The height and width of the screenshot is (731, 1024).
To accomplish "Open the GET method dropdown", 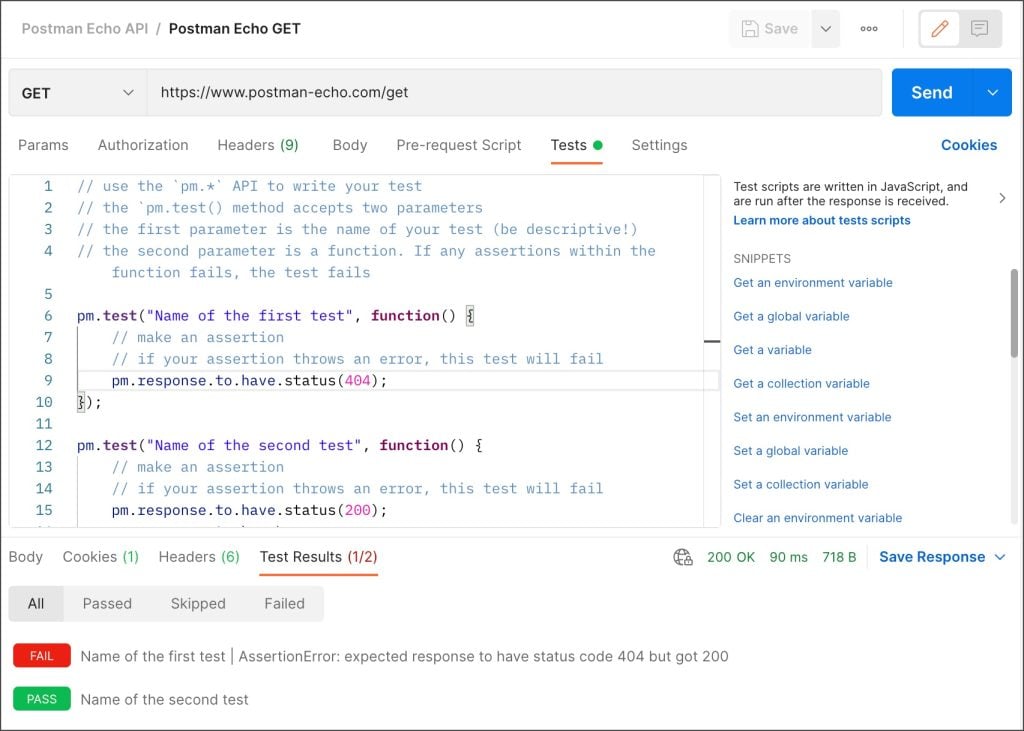I will (77, 92).
